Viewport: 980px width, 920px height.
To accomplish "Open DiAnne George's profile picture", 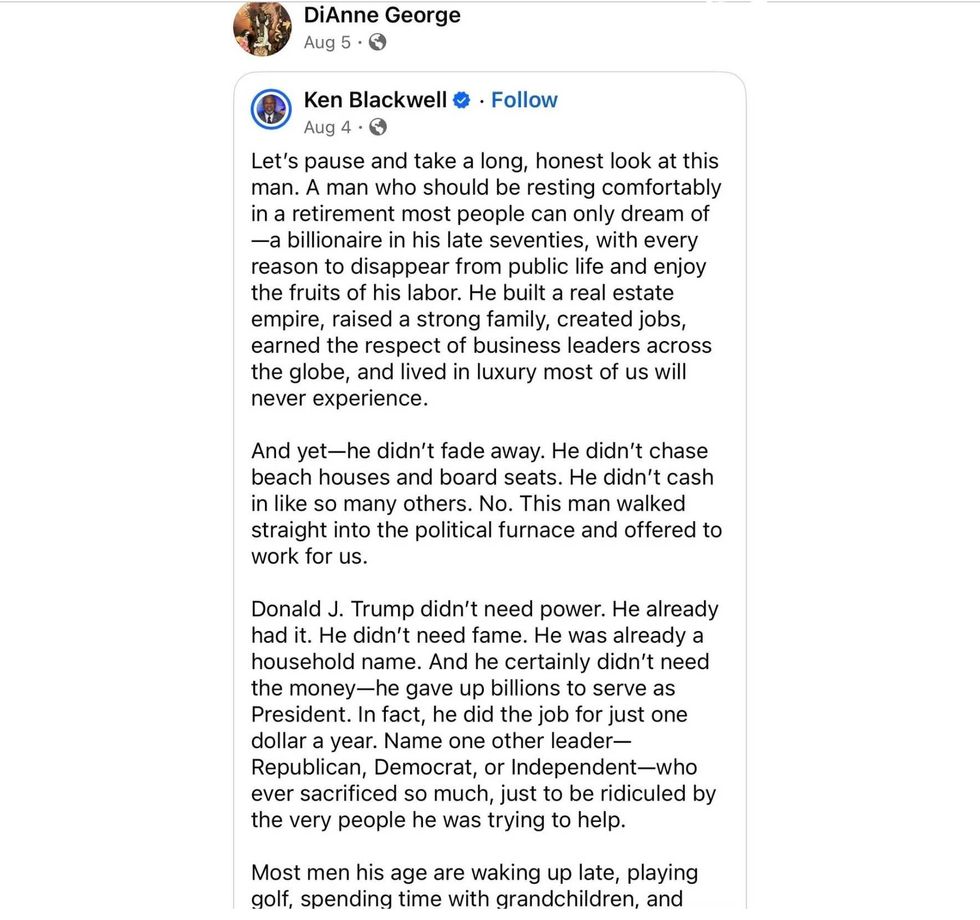I will [x=262, y=28].
